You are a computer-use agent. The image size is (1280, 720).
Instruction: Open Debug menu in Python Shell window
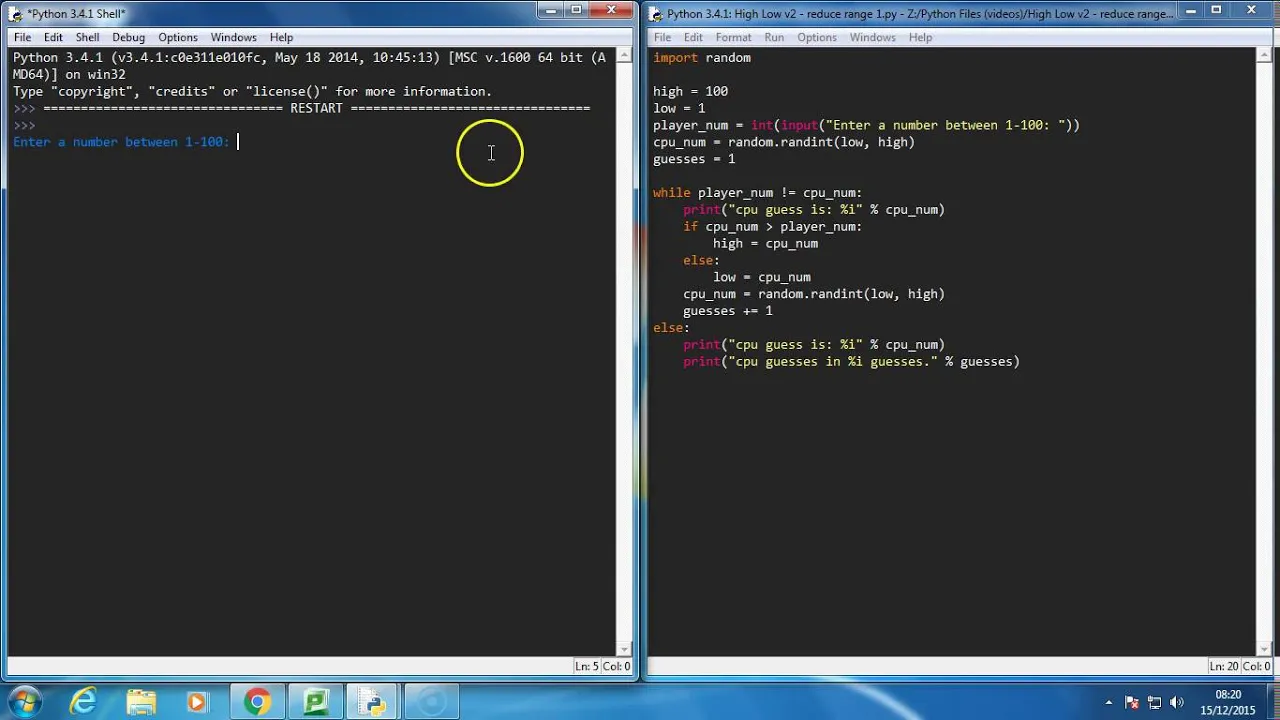[x=128, y=37]
